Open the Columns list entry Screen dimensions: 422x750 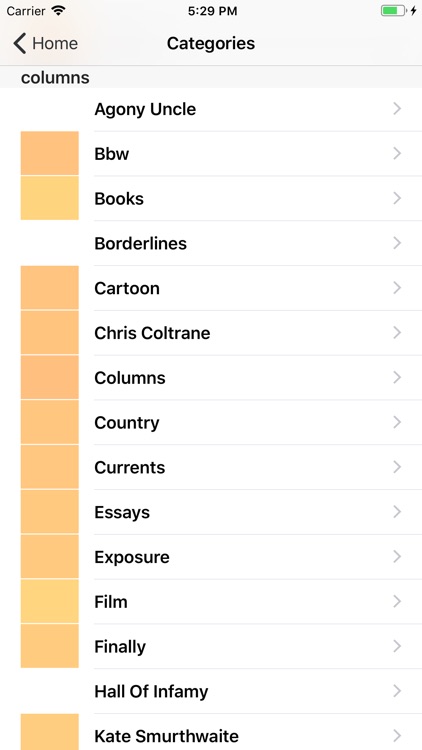coord(211,378)
